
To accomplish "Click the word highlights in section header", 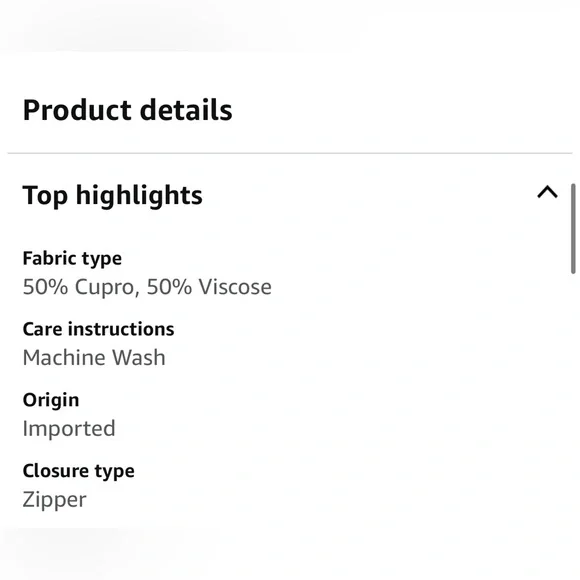I will (139, 195).
